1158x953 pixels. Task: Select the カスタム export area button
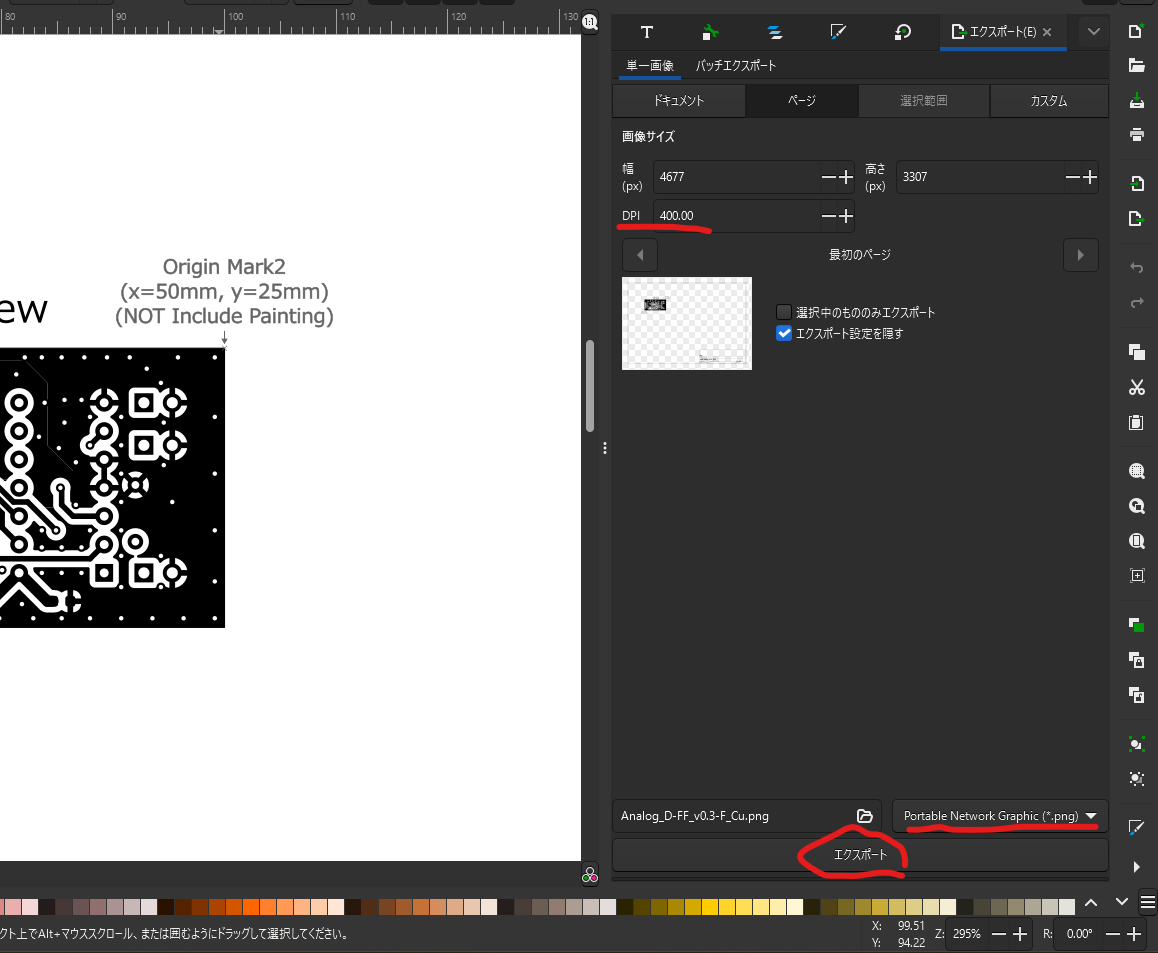(1048, 101)
